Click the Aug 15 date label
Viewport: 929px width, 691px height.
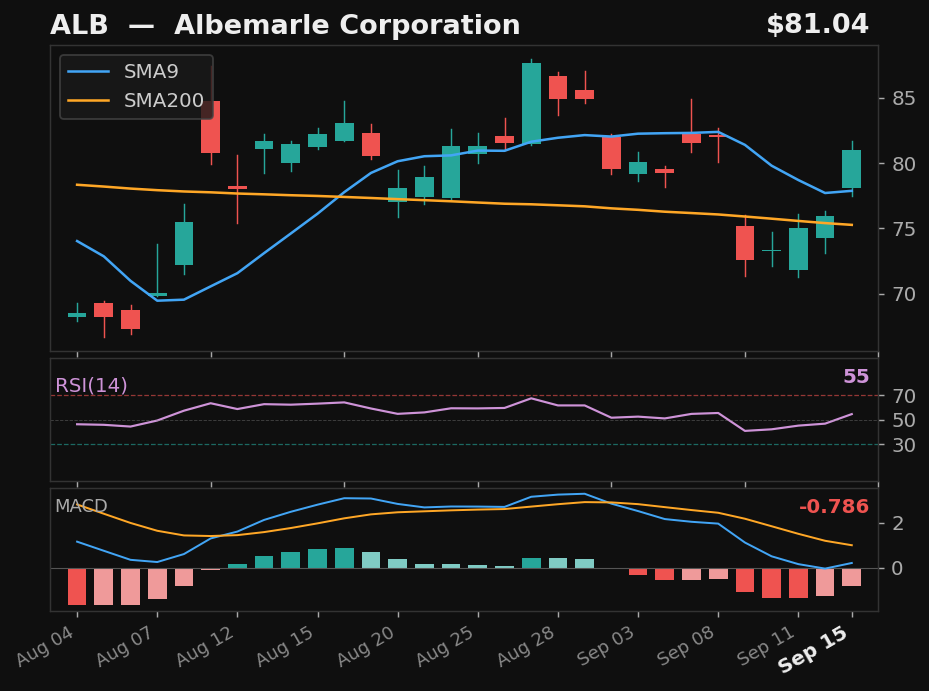pos(286,645)
